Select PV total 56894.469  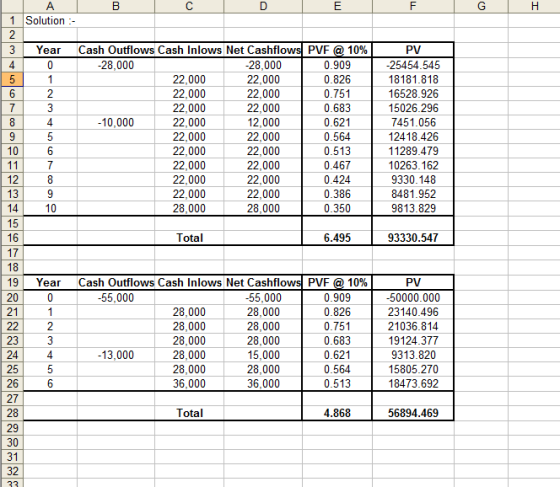(x=413, y=413)
